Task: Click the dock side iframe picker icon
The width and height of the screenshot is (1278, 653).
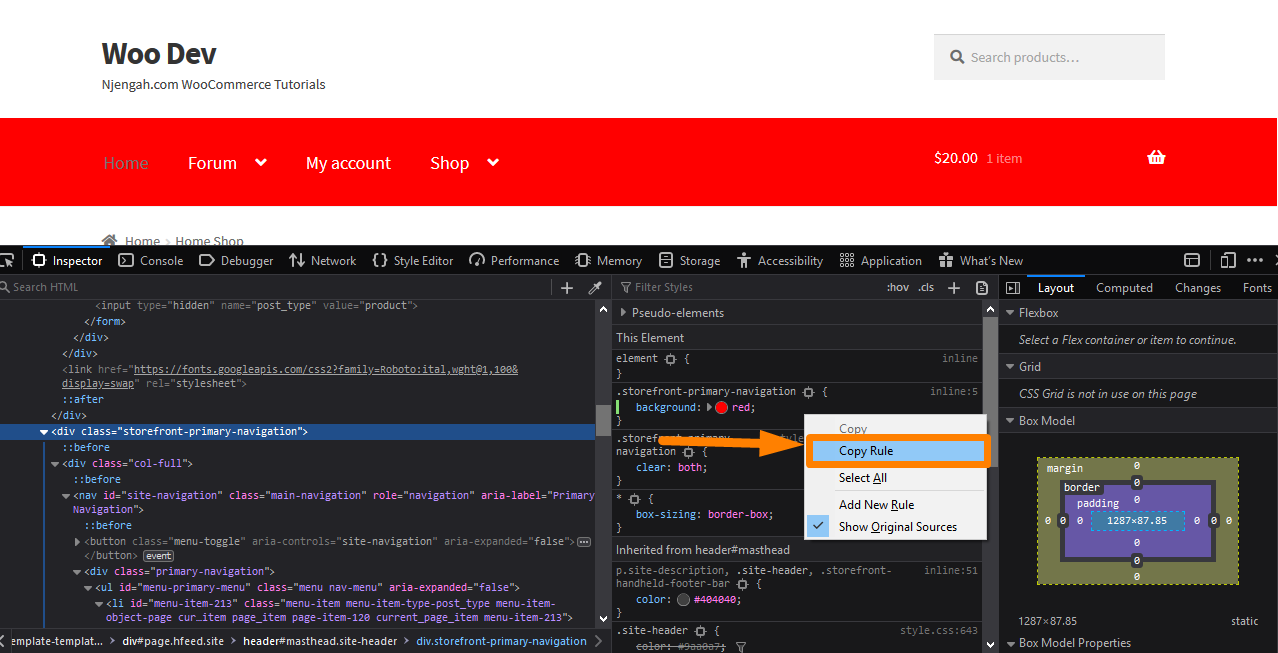Action: pos(1192,261)
